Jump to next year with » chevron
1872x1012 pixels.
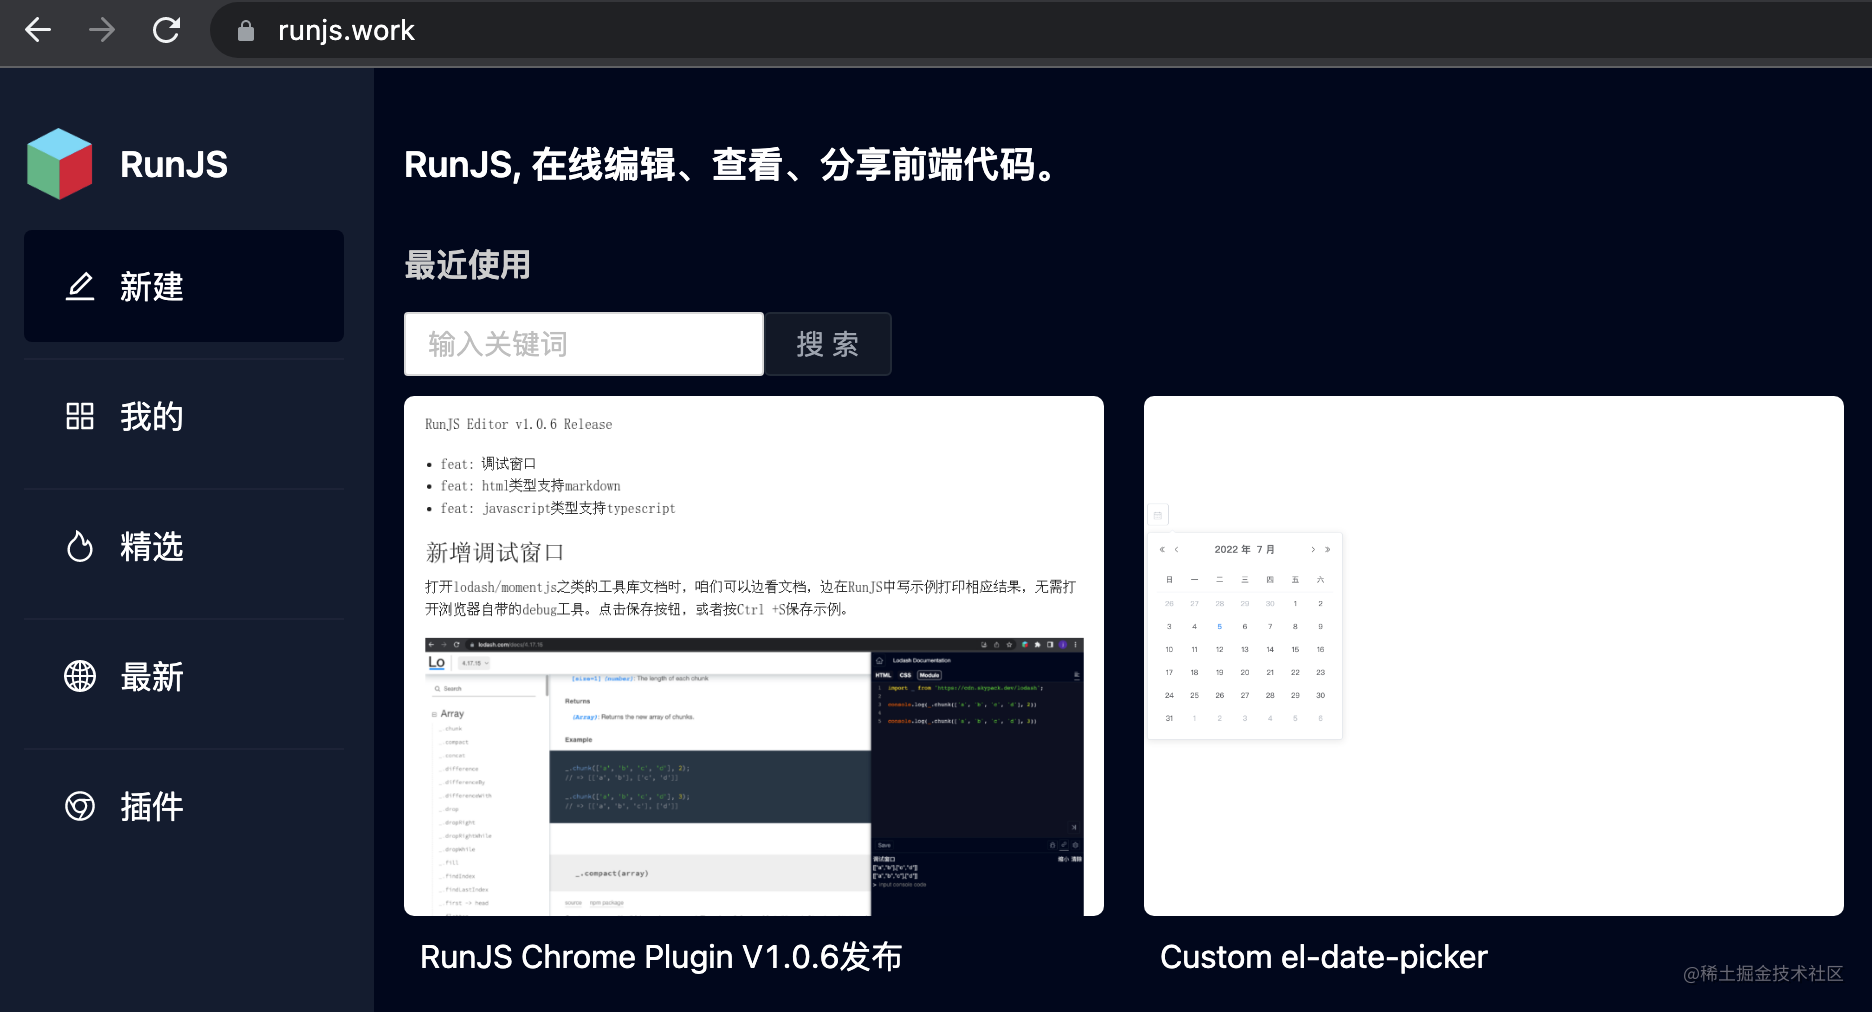tap(1327, 549)
